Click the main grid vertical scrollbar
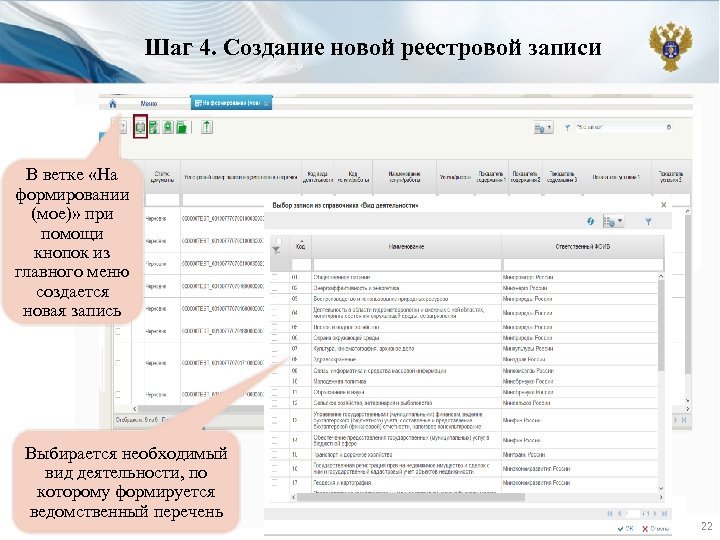The image size is (720, 540). (x=687, y=294)
